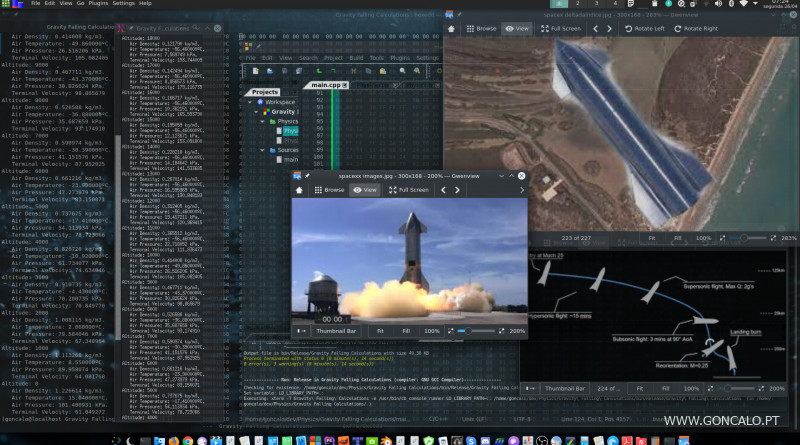Toggle View mode in the spacexx images window
800x445 pixels.
tap(365, 190)
